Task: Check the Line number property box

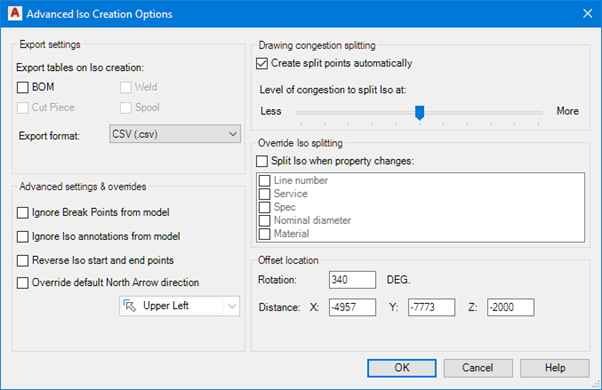Action: 265,180
